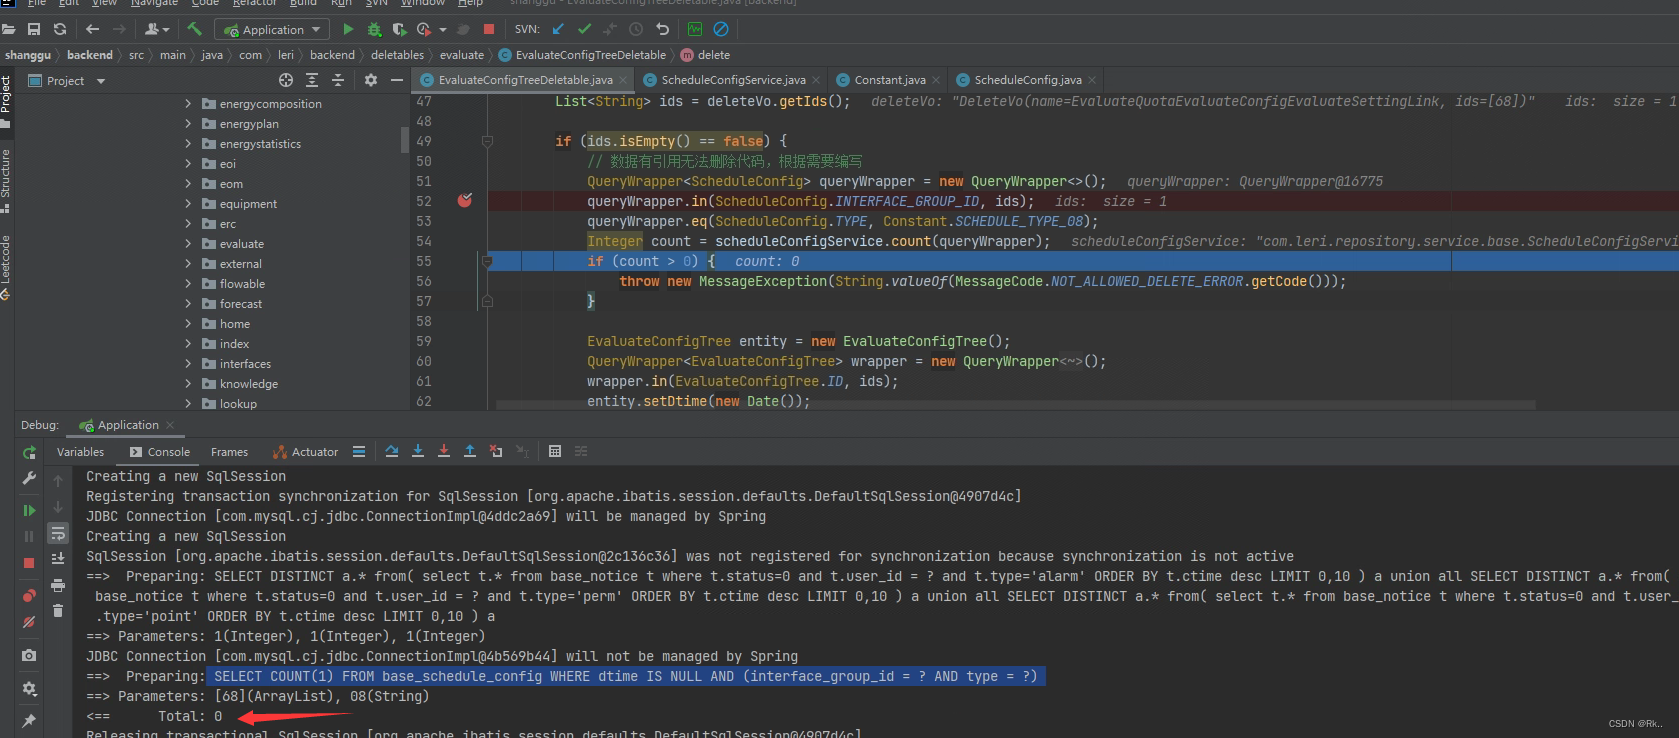Open the Frames tab in the debugger
Screen dimensions: 1679x738
(x=229, y=452)
